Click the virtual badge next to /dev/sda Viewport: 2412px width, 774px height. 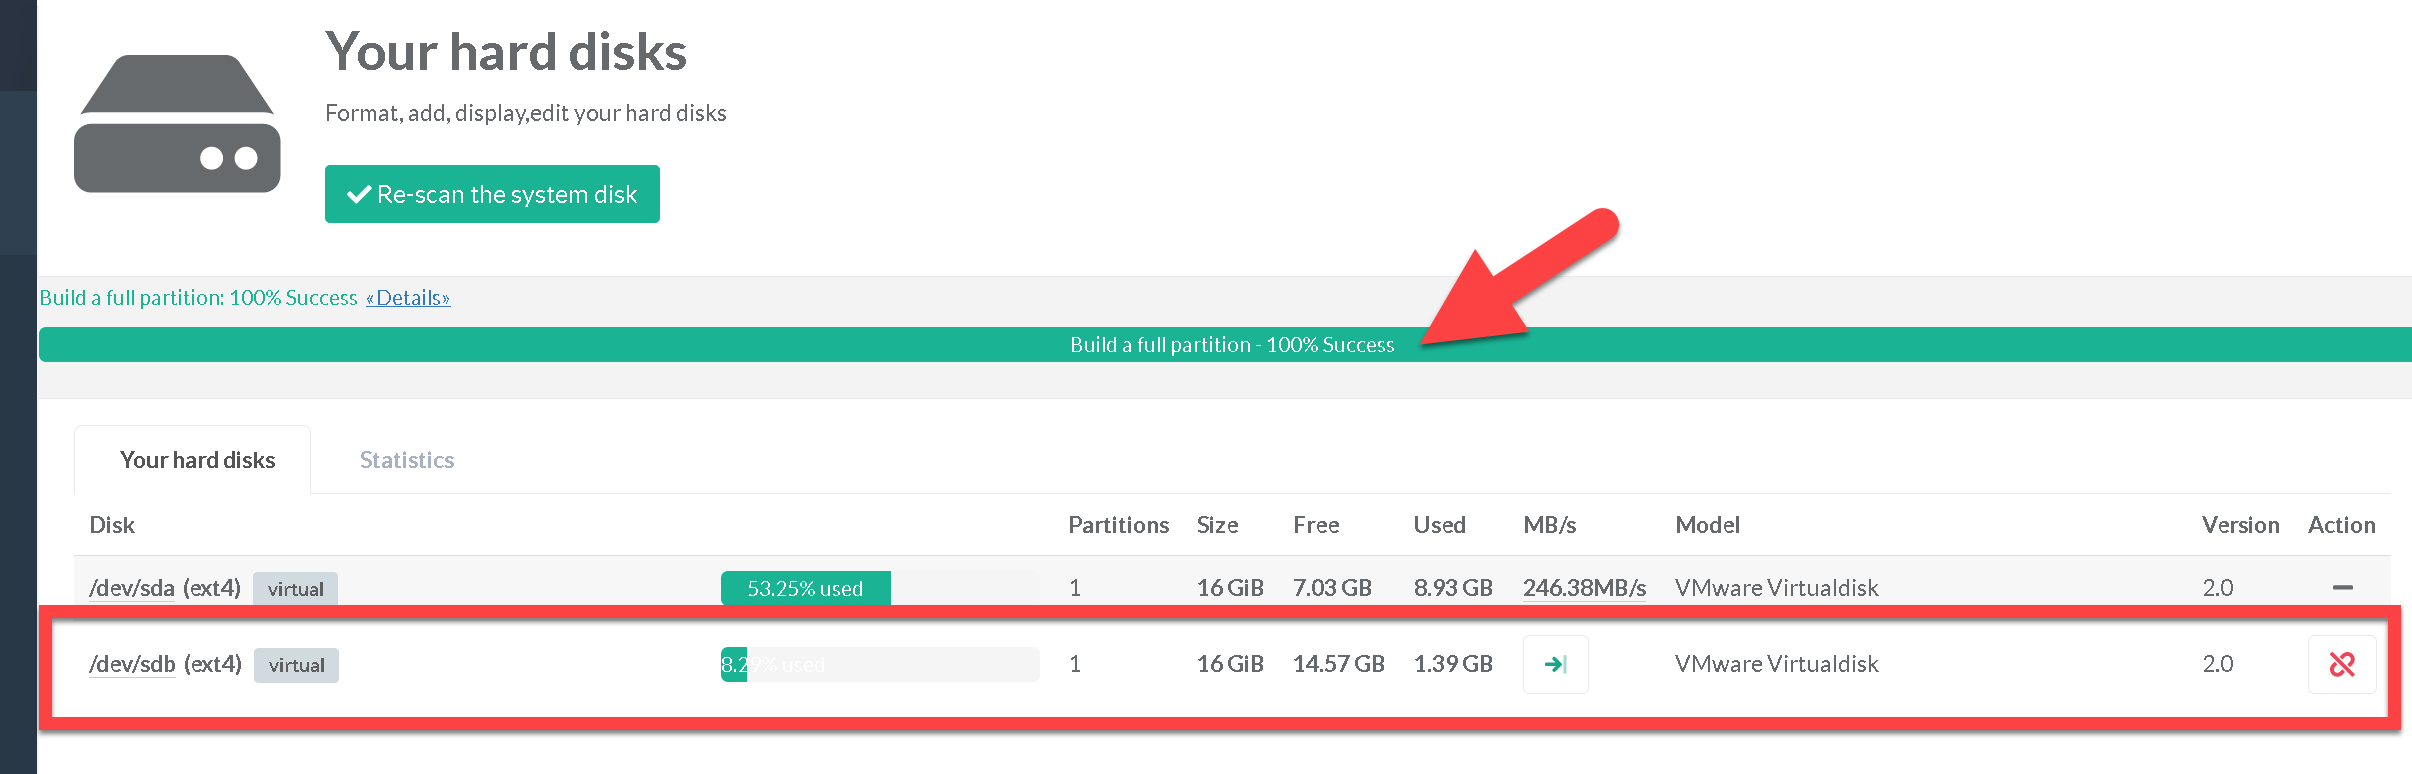click(295, 589)
